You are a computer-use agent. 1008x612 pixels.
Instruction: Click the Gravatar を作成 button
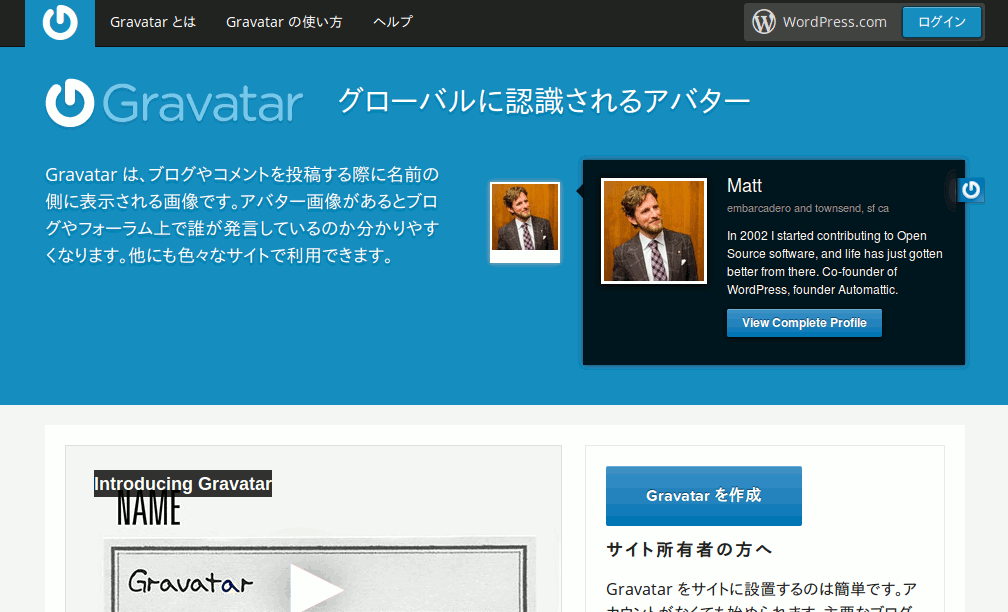[x=703, y=496]
